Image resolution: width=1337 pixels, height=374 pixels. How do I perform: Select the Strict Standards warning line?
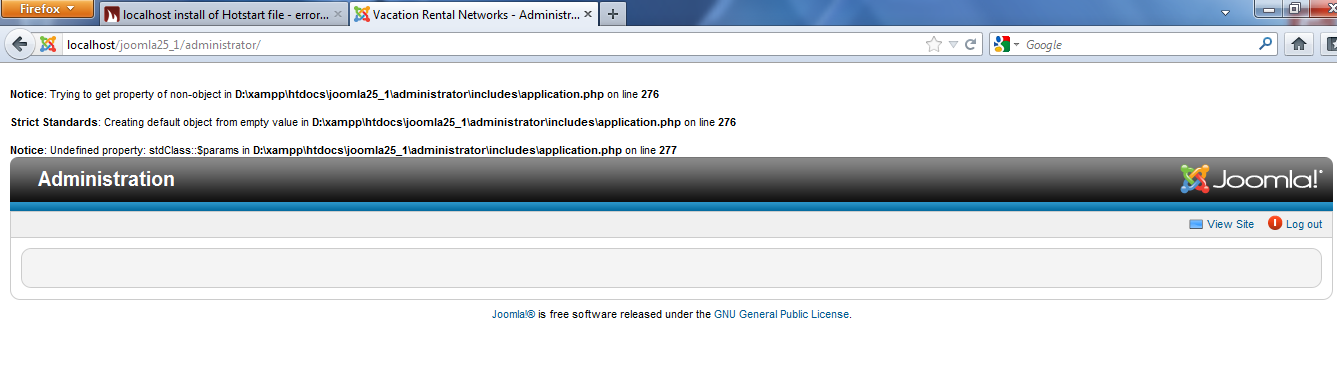[373, 122]
